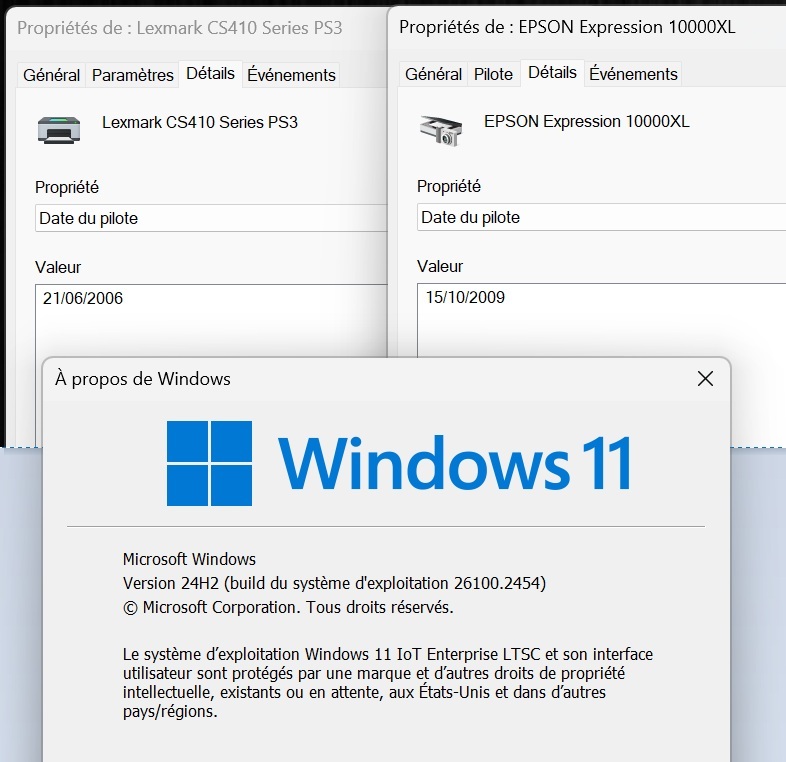Image resolution: width=786 pixels, height=762 pixels.
Task: Click the EPSON Expression 10000XL device name
Action: click(586, 121)
